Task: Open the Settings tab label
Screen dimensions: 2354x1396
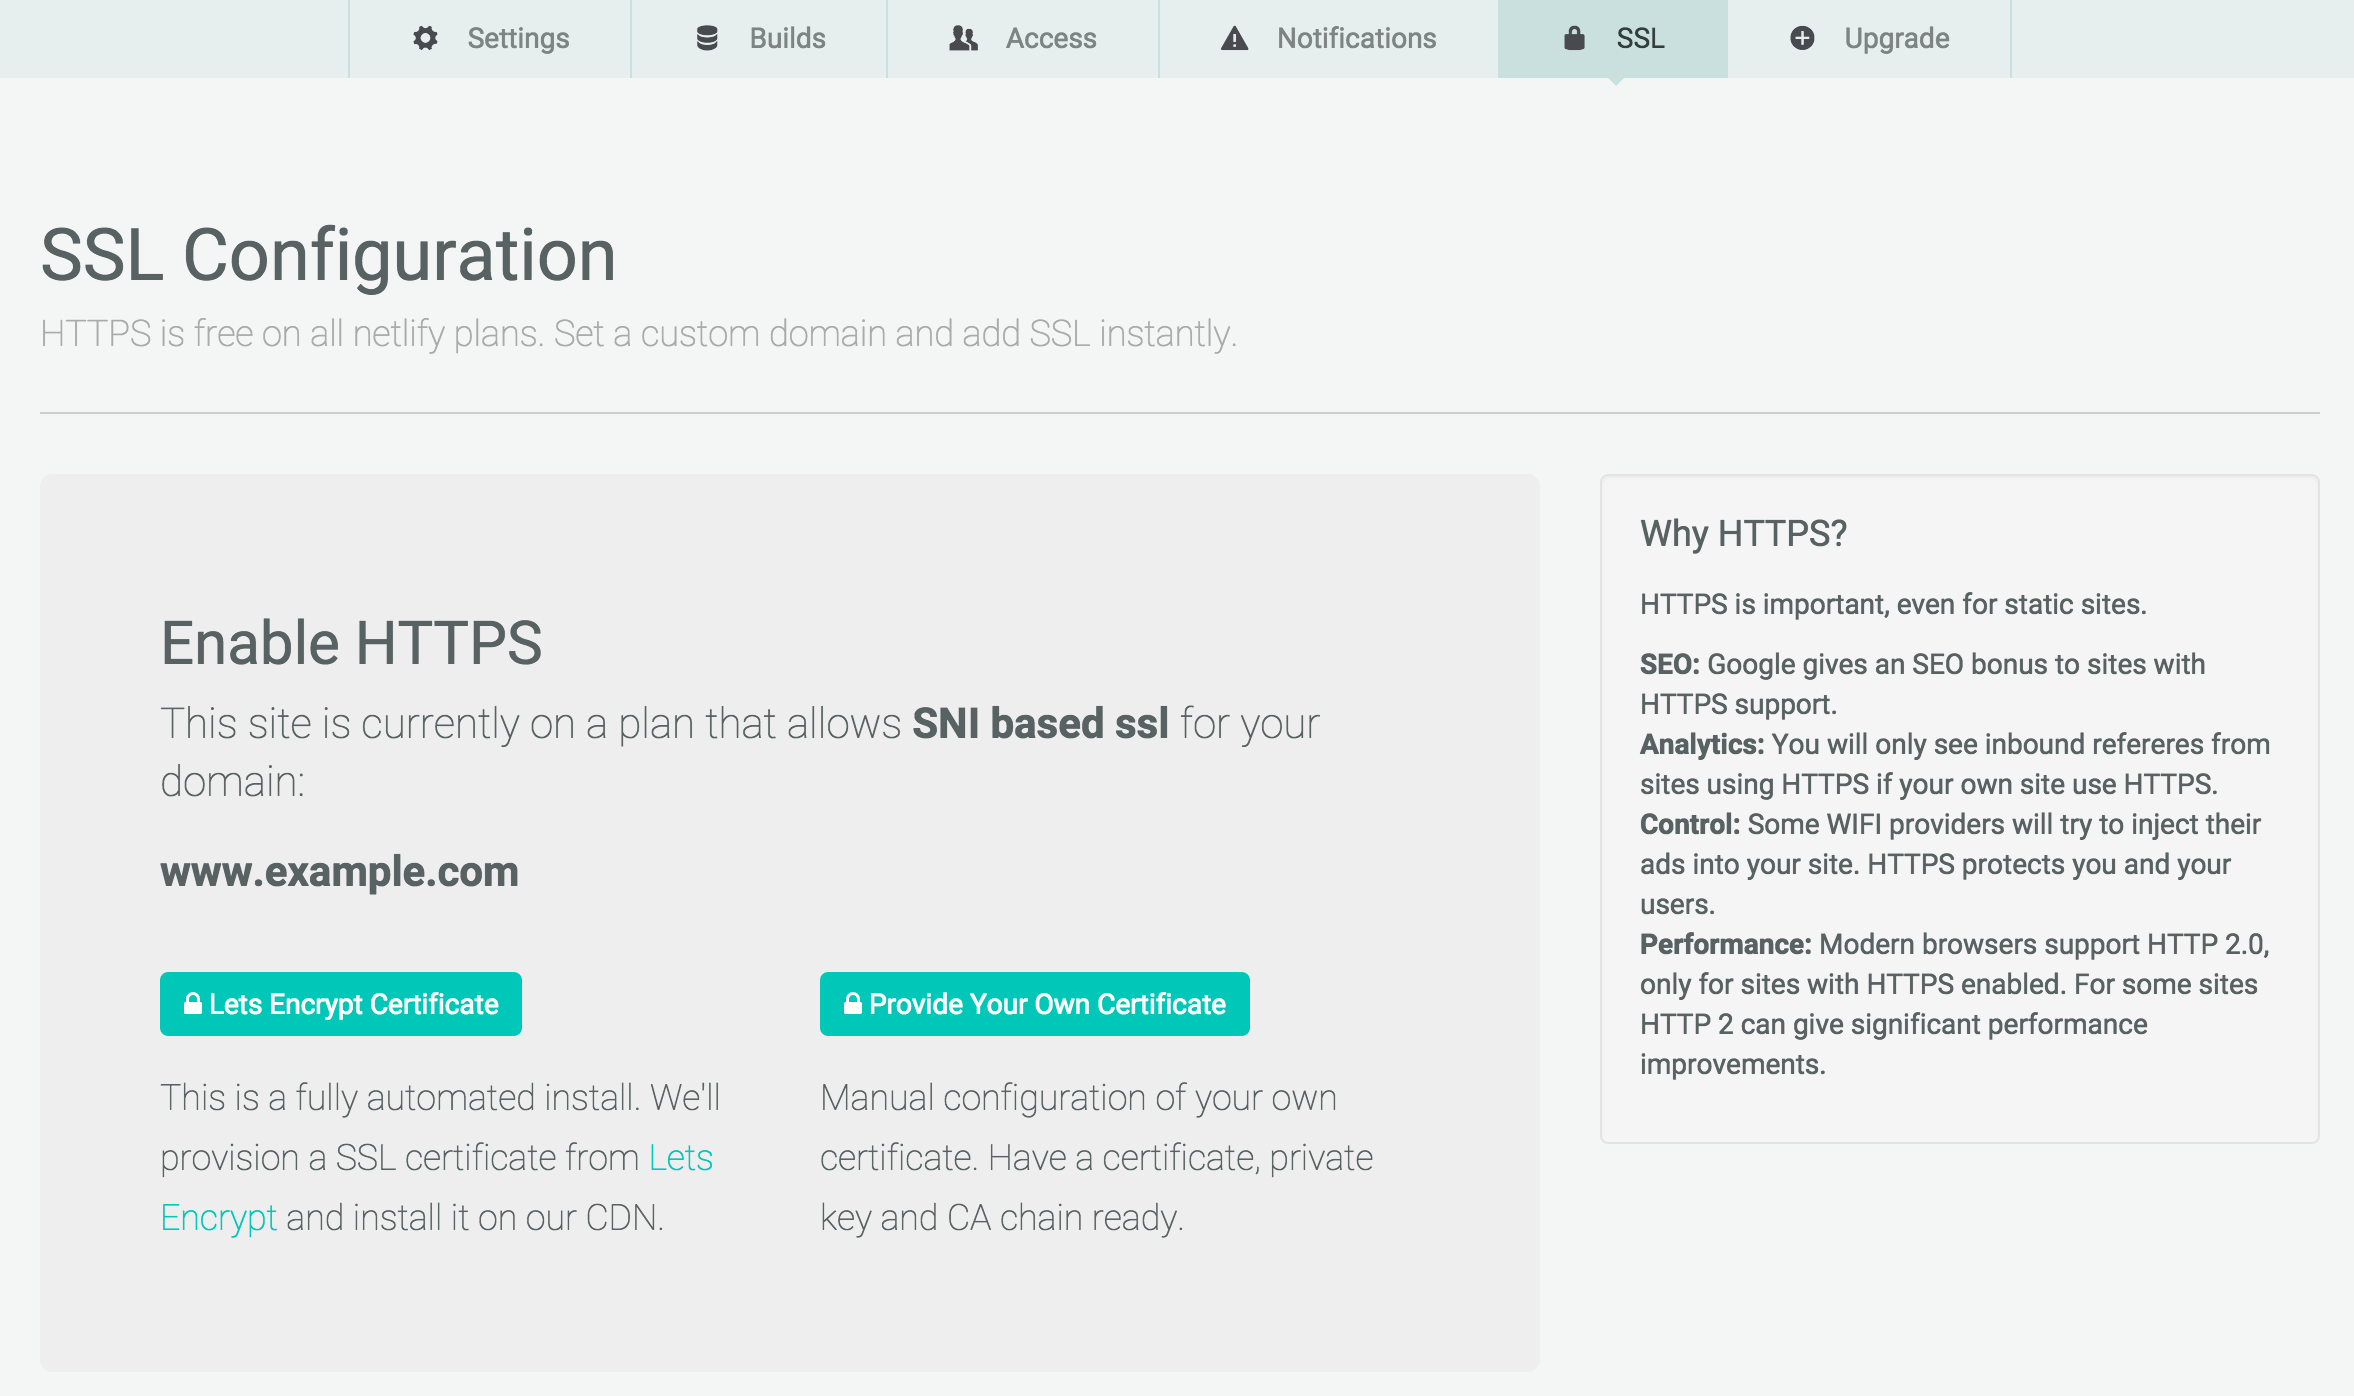Action: click(518, 38)
